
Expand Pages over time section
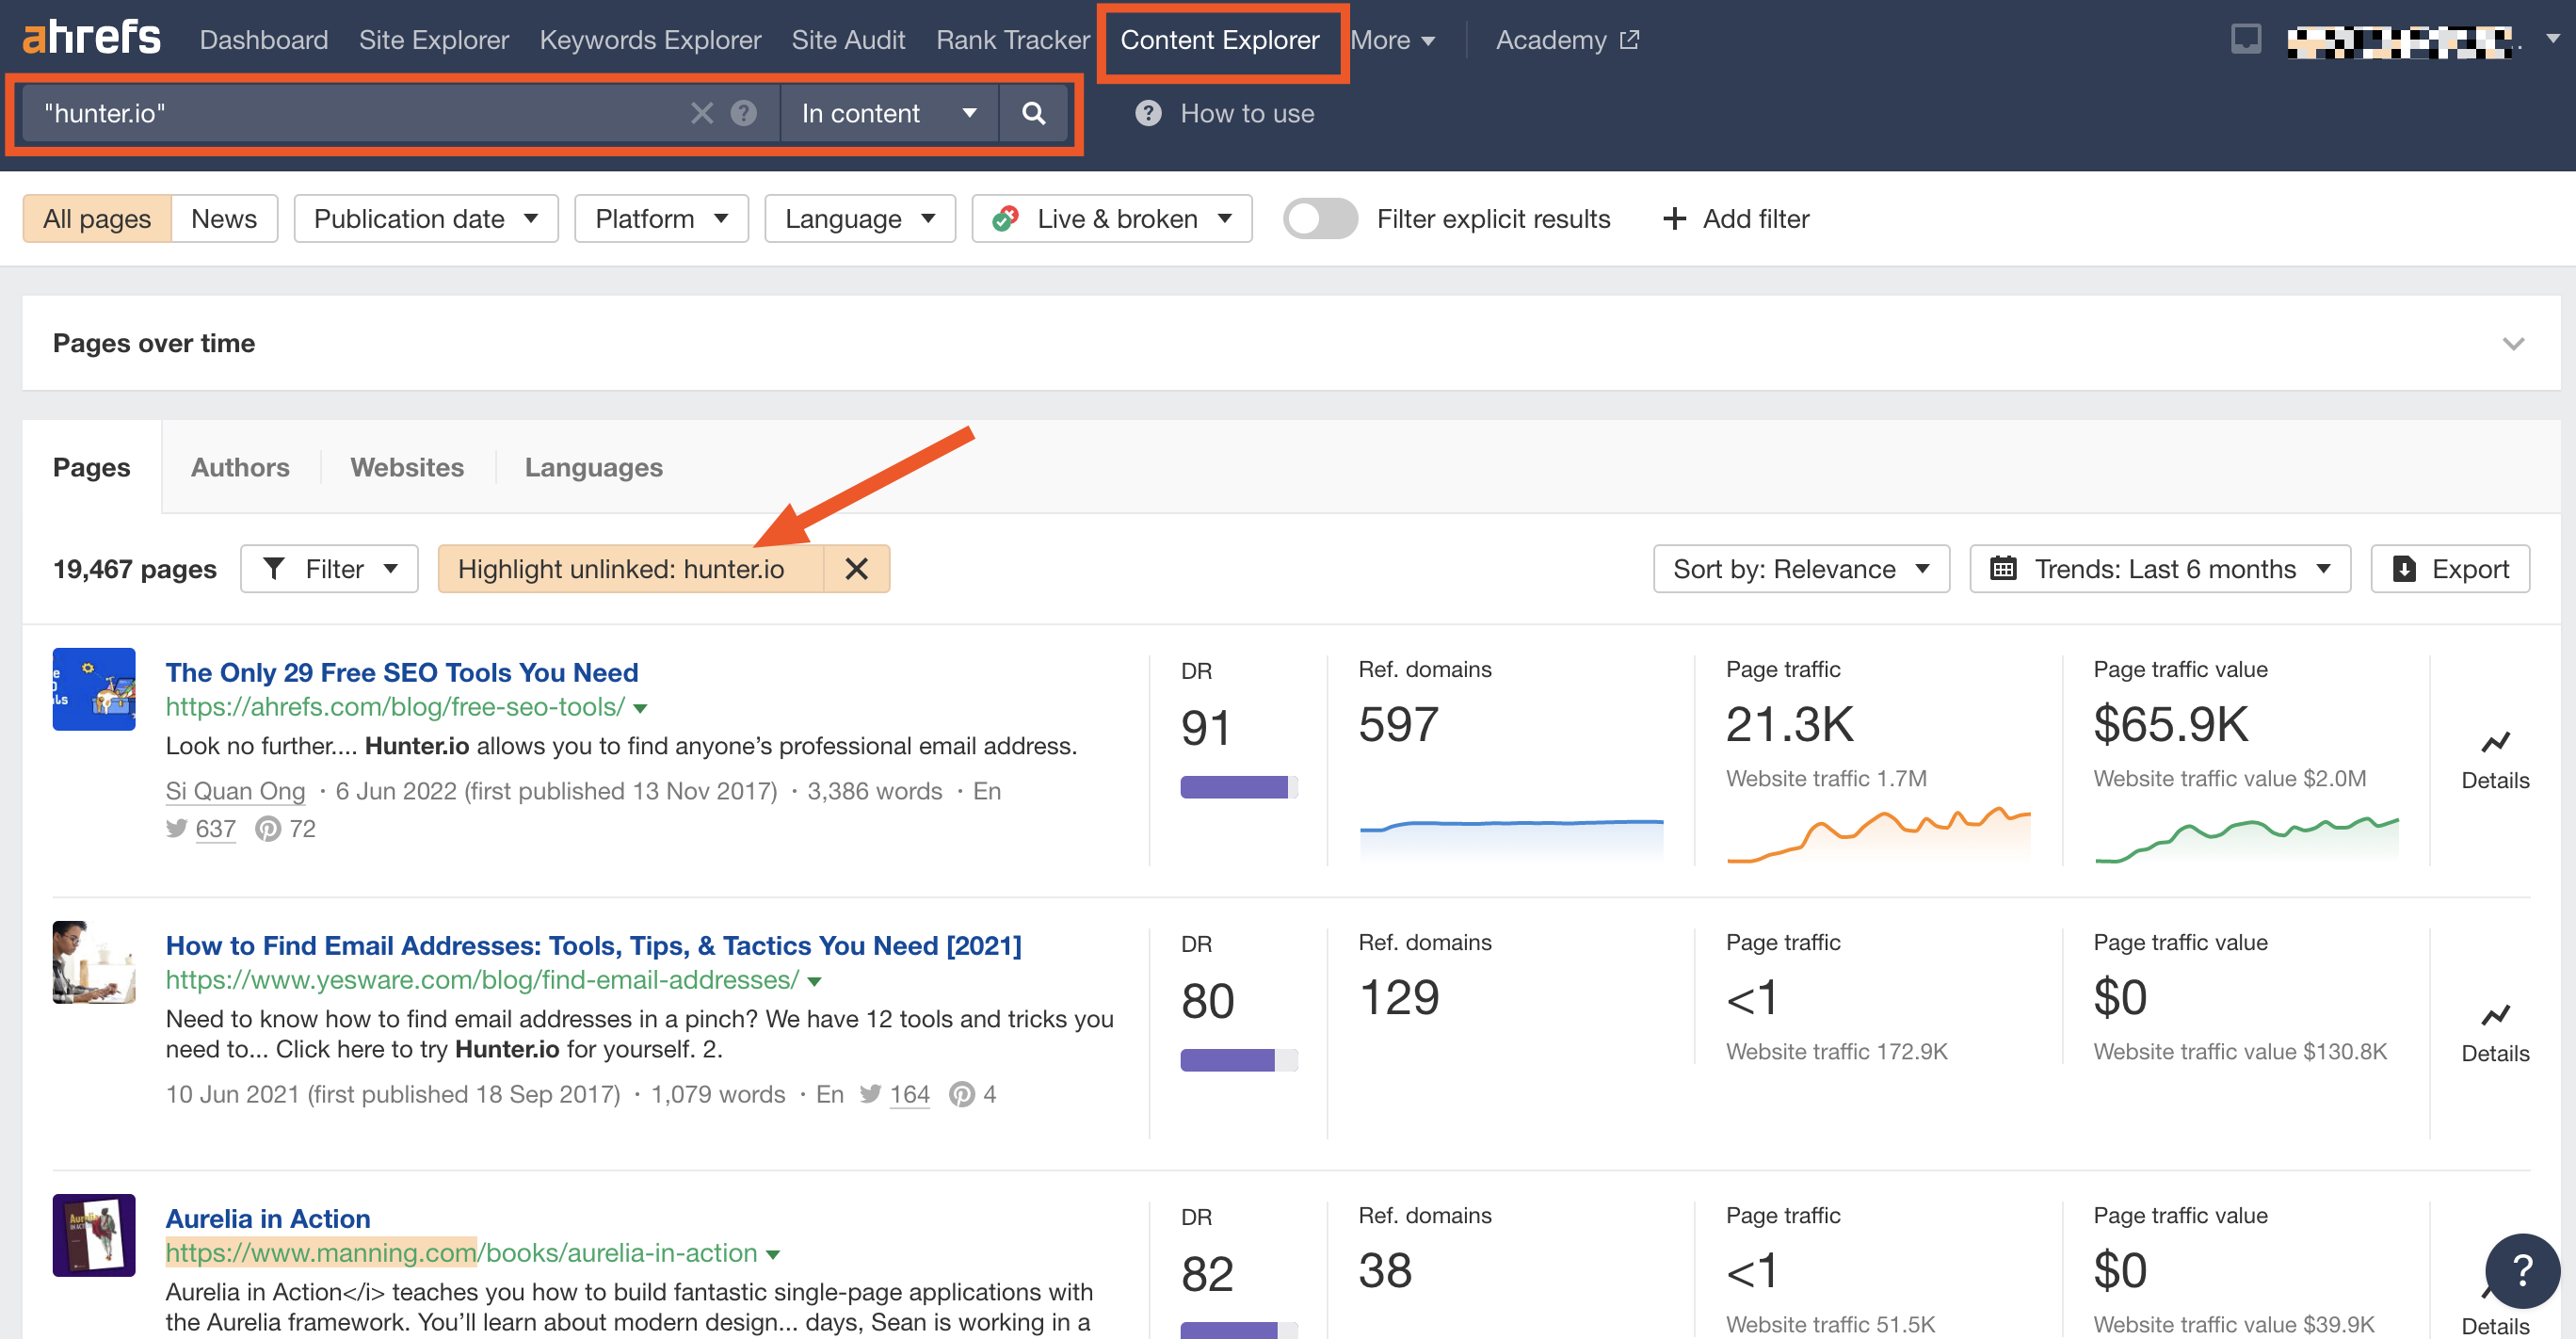click(2512, 343)
